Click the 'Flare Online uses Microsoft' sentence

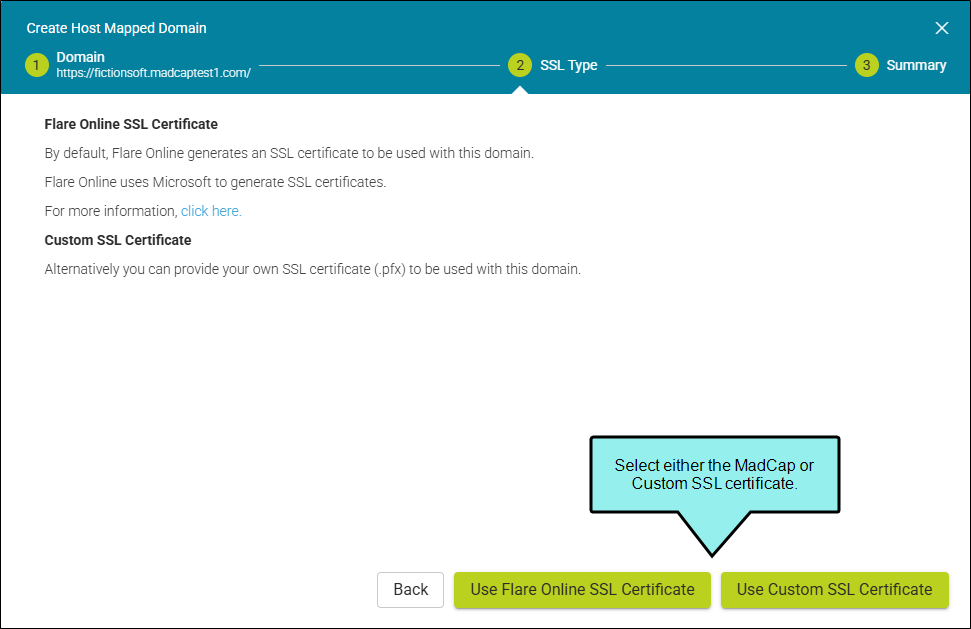(215, 183)
